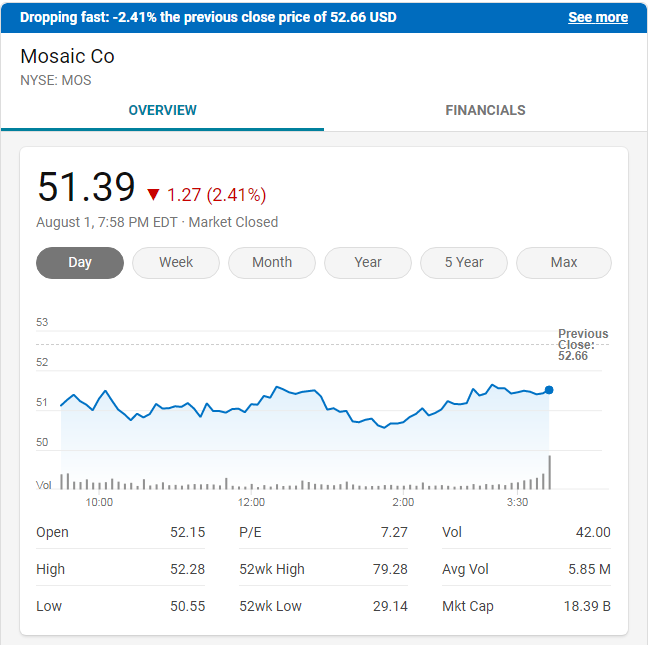Select the Day chart range

(80, 262)
